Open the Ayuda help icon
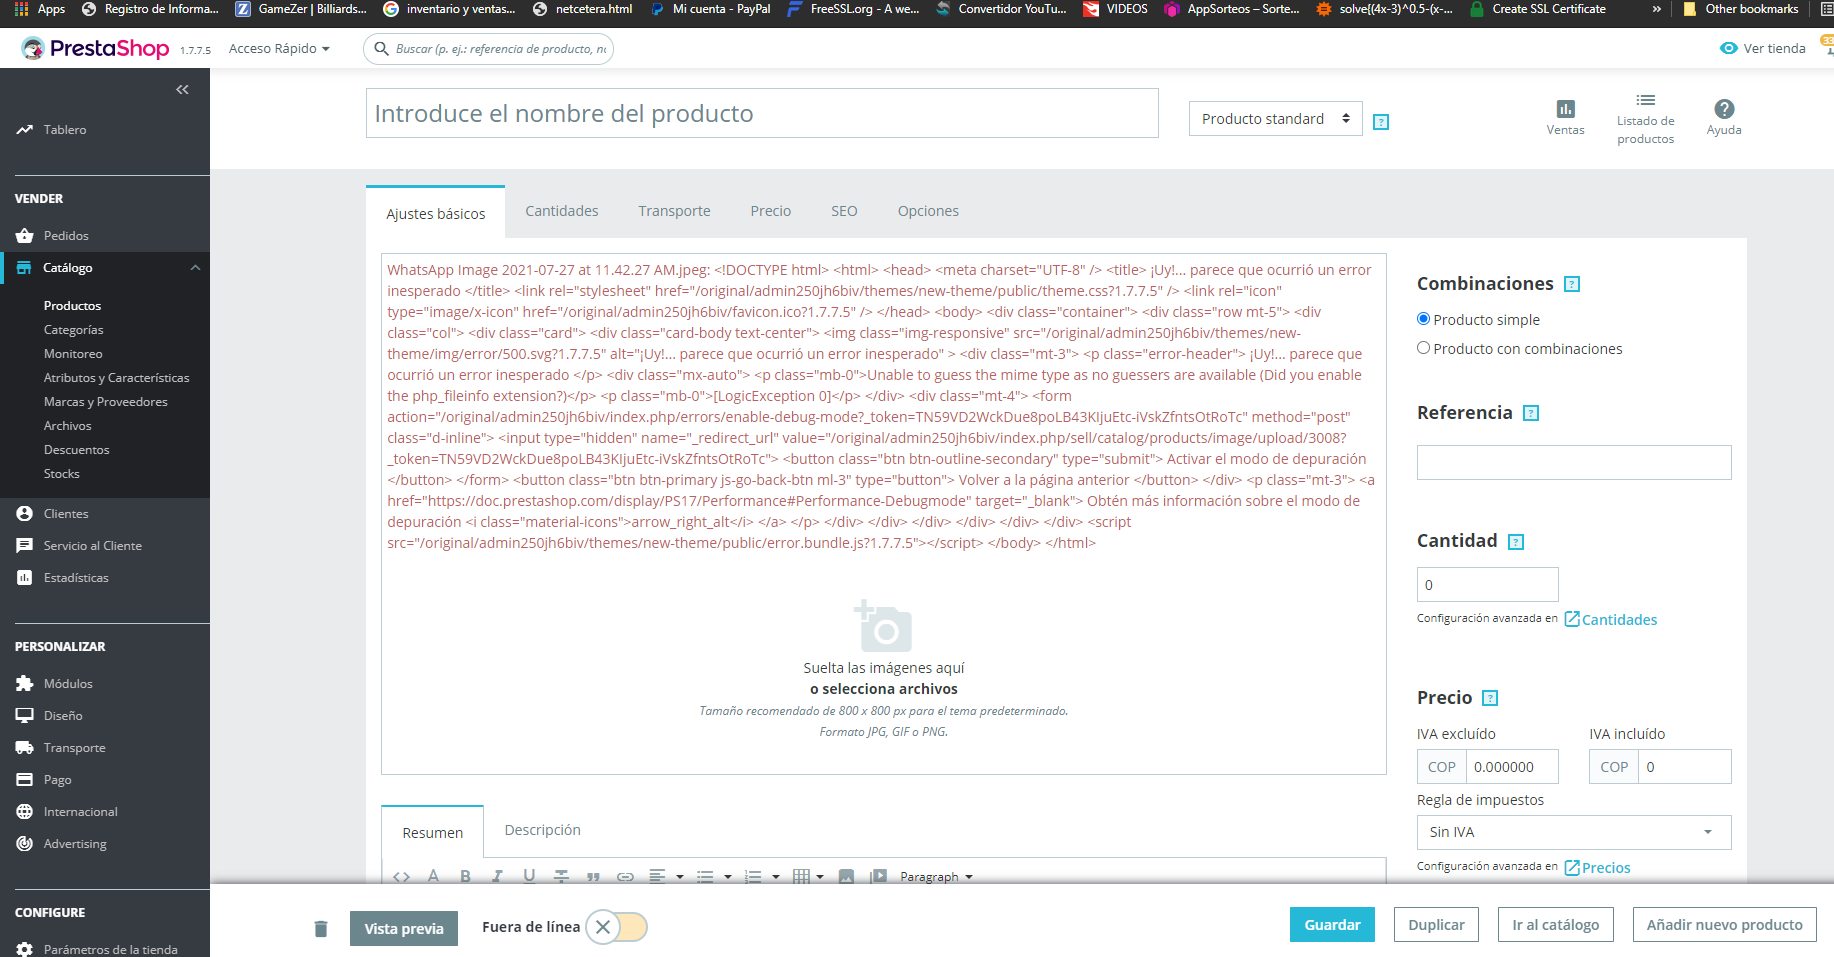Screen dimensions: 1834x957 [1724, 109]
